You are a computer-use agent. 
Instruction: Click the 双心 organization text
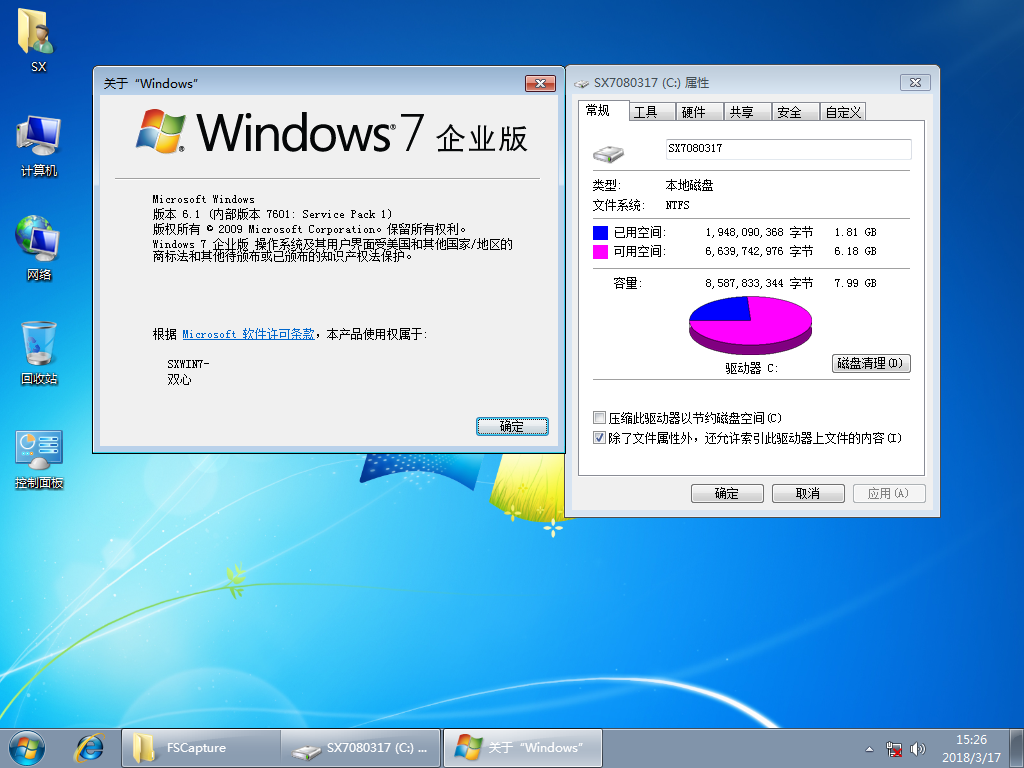pyautogui.click(x=179, y=379)
